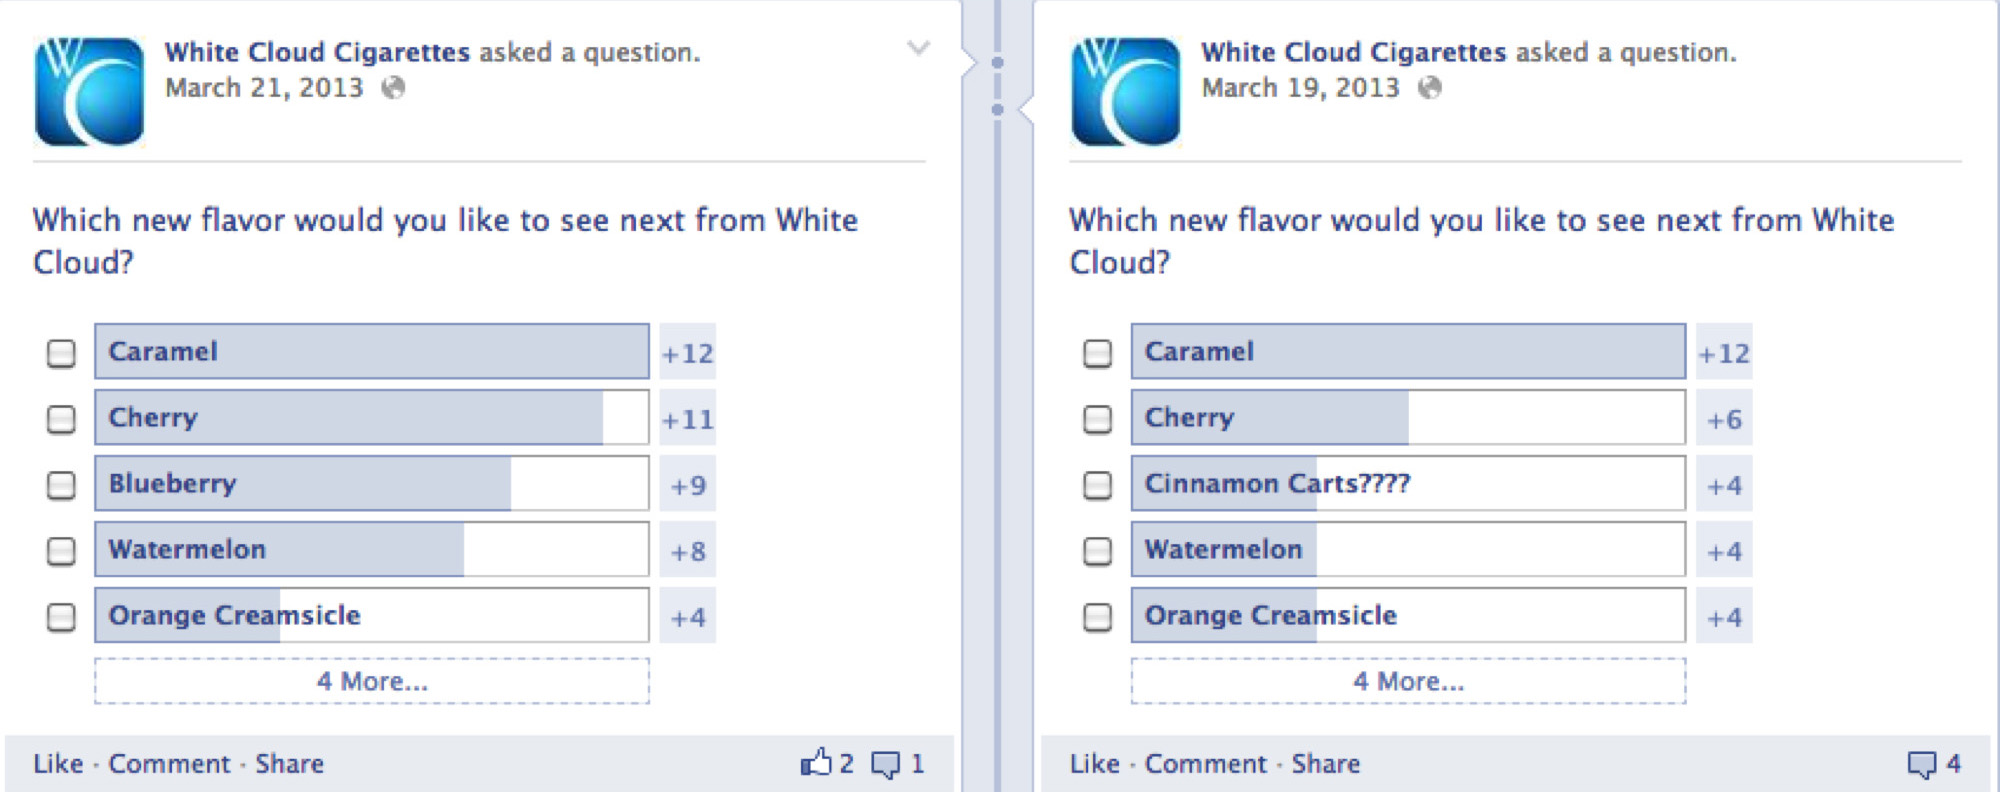Check Caramel option in March 21 poll
The image size is (2000, 792).
tap(61, 353)
